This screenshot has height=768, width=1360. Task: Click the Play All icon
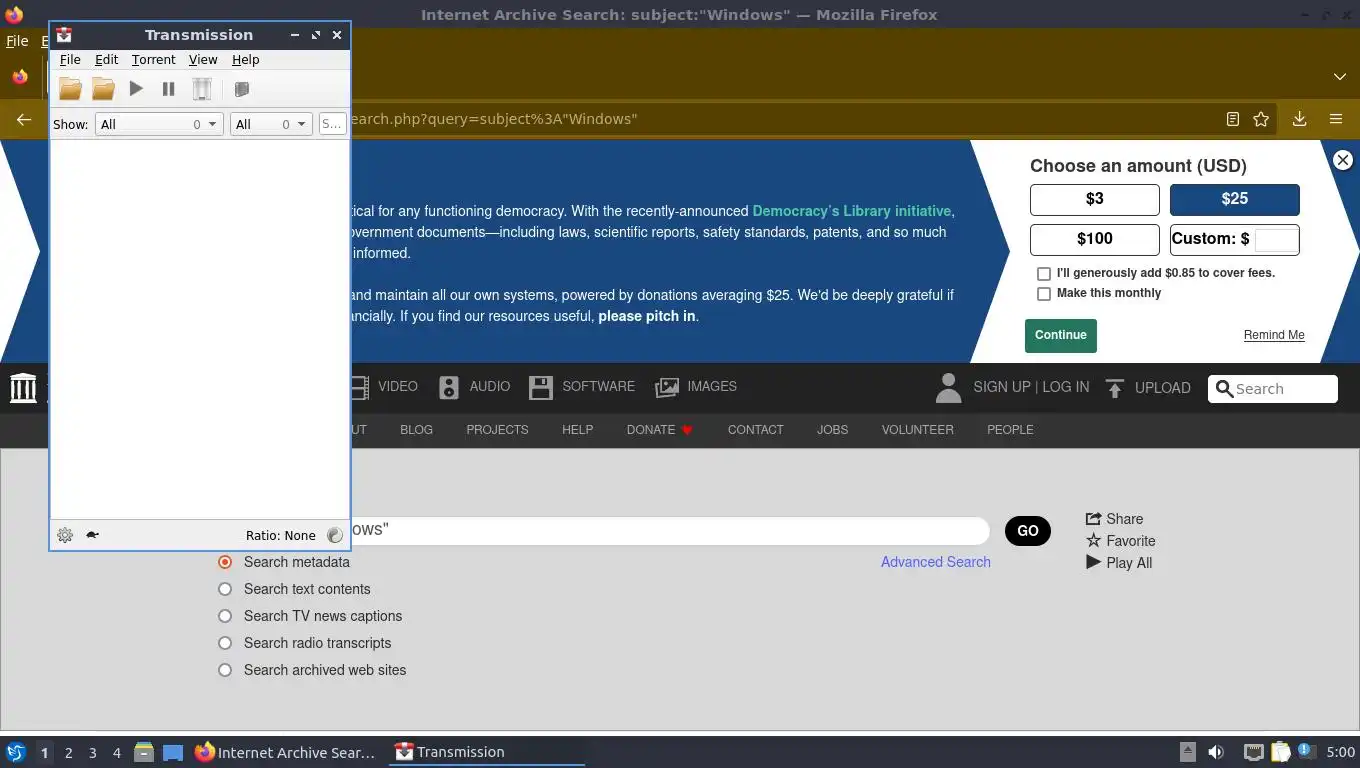tap(1093, 562)
